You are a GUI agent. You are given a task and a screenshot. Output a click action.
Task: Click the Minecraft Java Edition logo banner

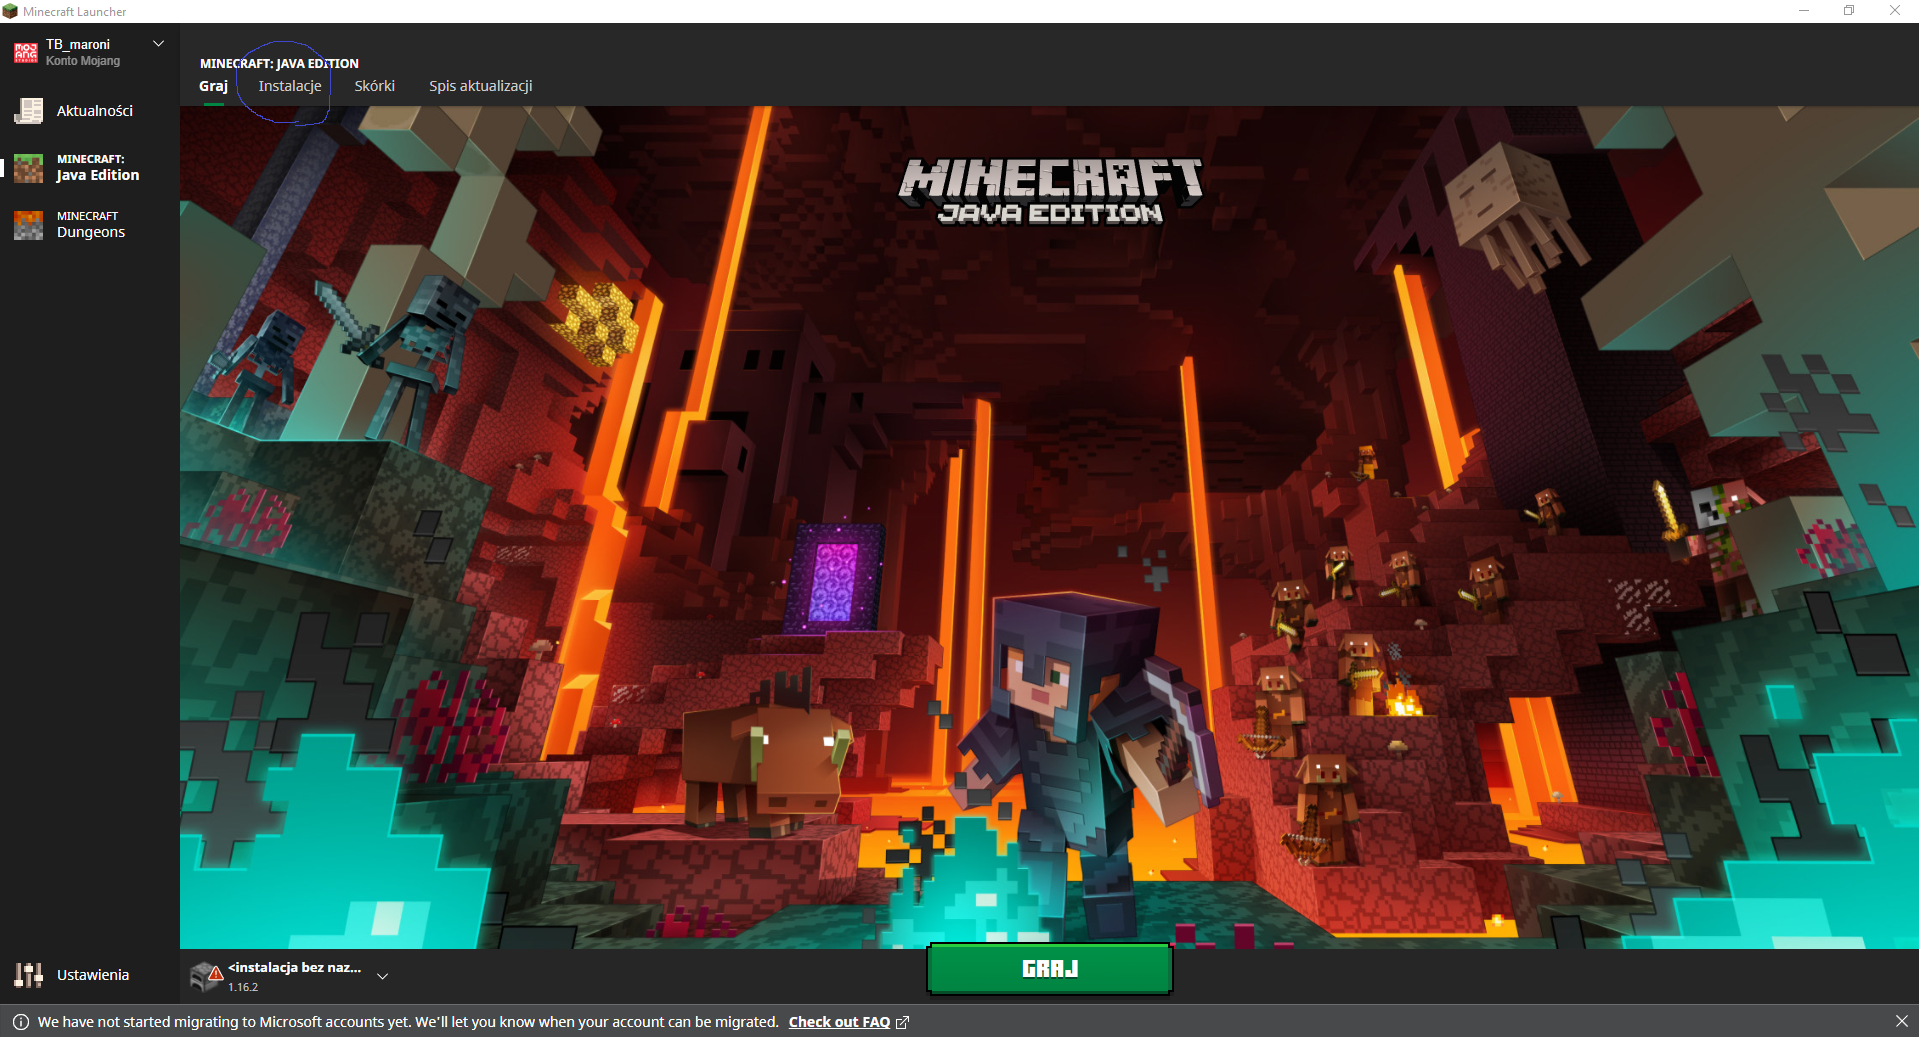pos(1050,190)
